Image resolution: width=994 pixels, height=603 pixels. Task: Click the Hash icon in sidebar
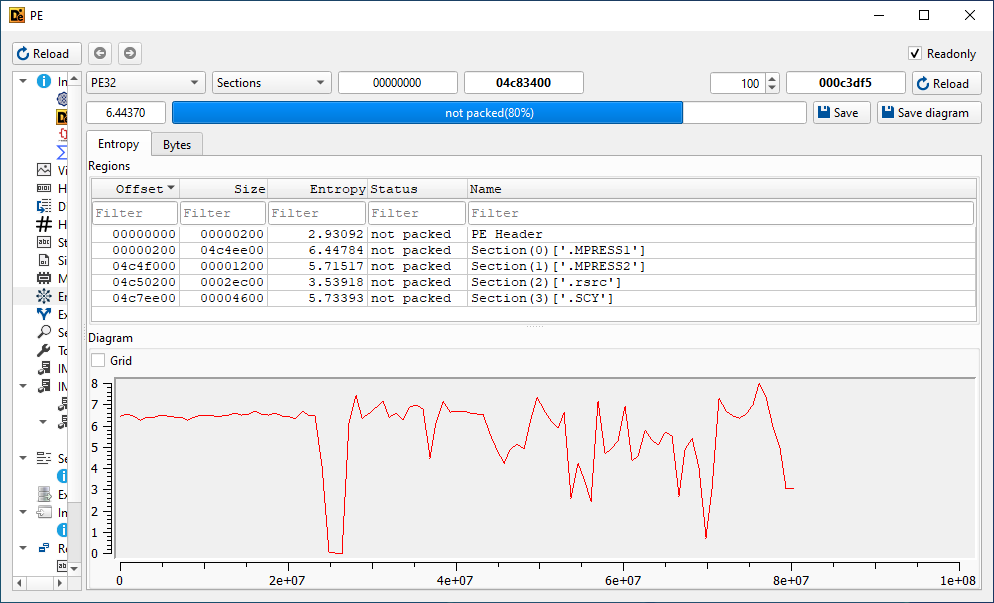coord(44,224)
